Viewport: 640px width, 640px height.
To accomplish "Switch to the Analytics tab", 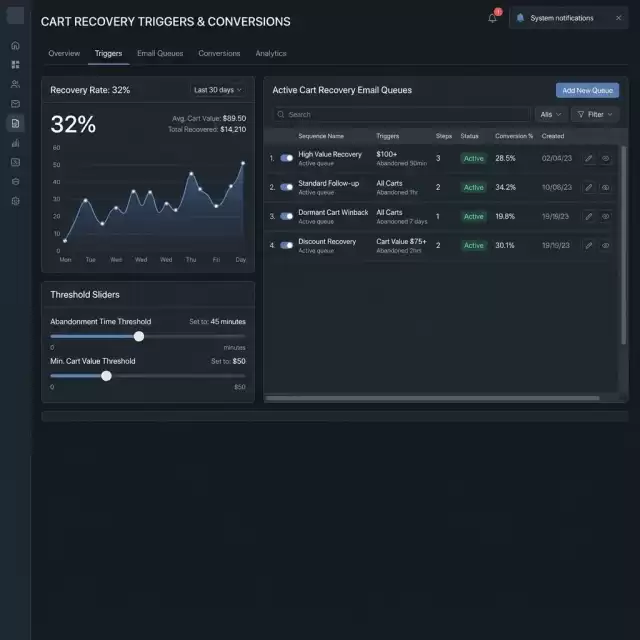I will click(x=271, y=53).
